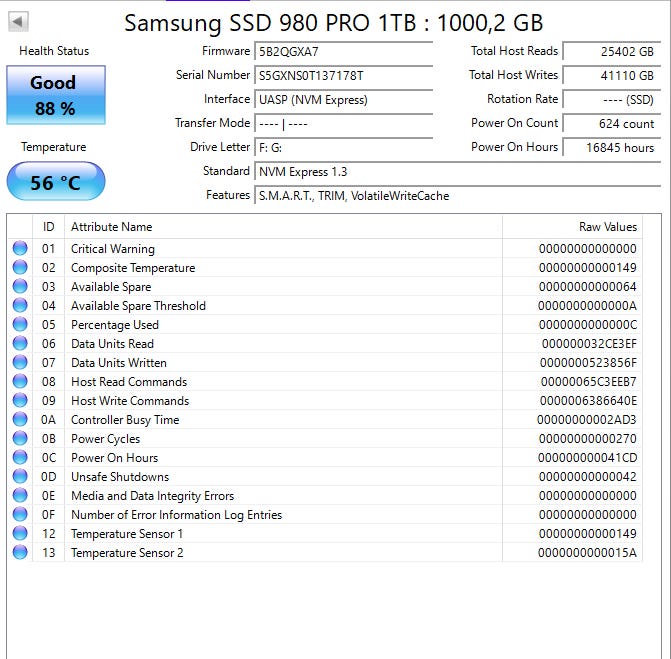Click the Rotation Rate value ---- (SSD)

tap(612, 99)
